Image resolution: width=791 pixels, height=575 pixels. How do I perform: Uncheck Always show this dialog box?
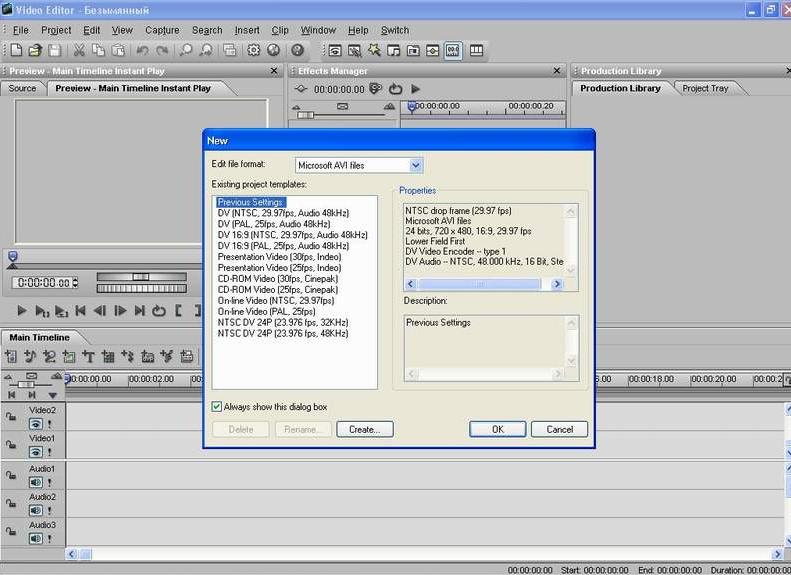(217, 407)
